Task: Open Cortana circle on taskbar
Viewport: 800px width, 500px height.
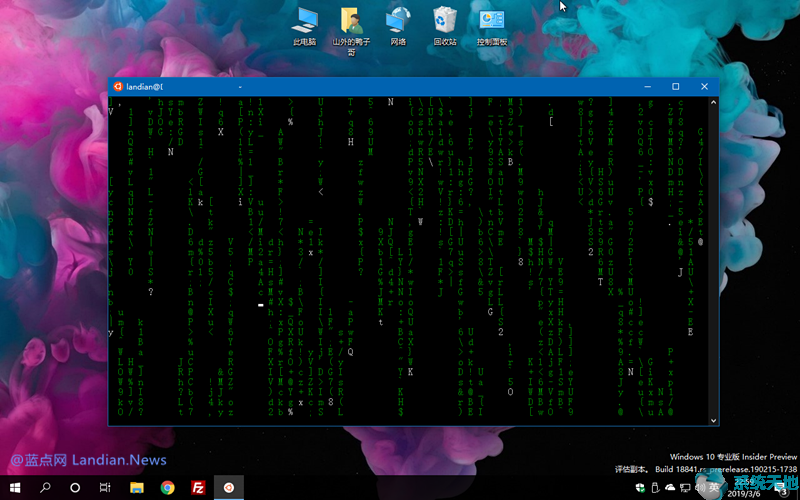Action: click(75, 488)
